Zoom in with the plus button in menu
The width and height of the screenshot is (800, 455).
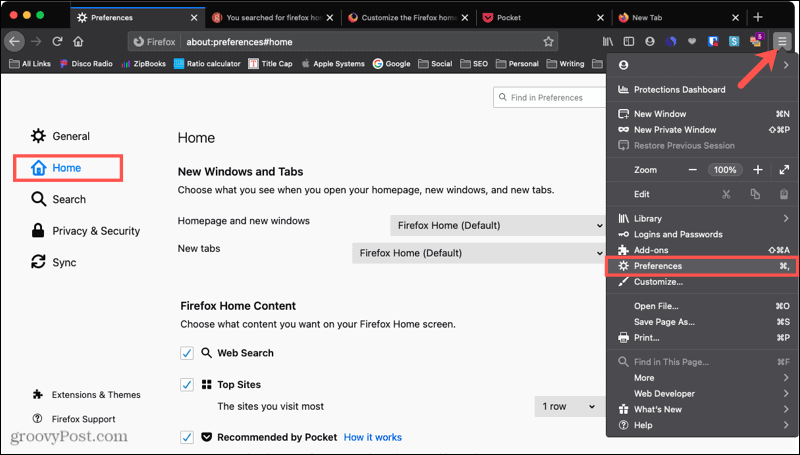tap(758, 170)
